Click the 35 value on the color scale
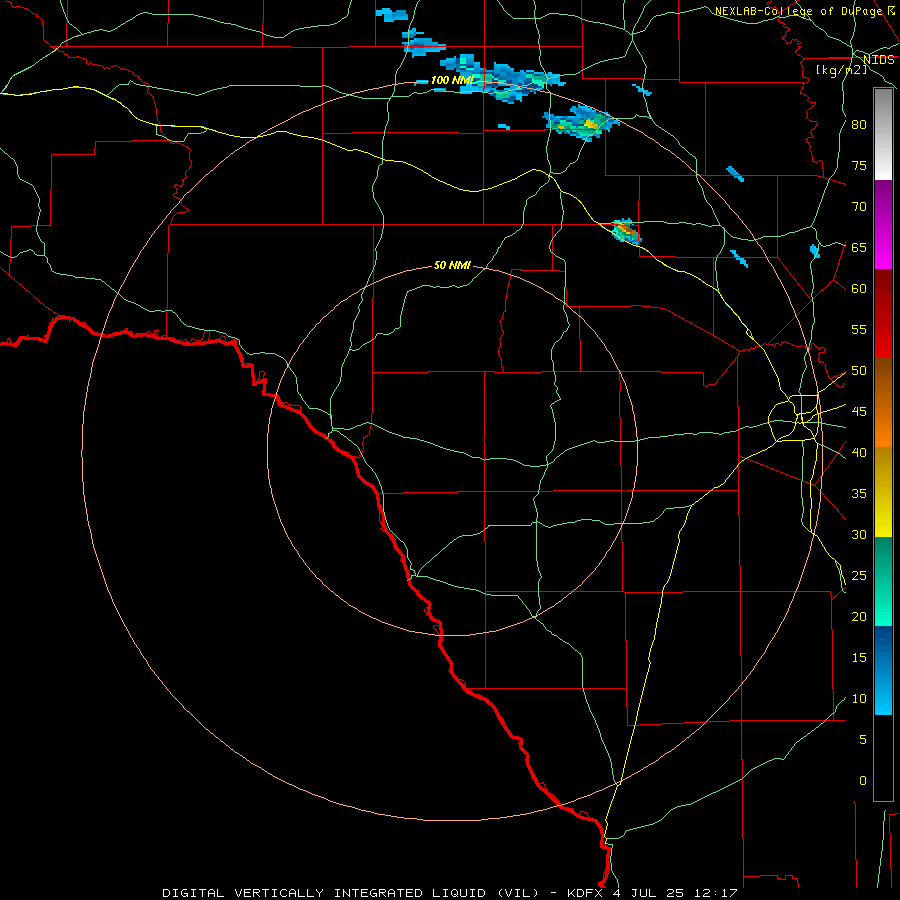Viewport: 900px width, 900px height. [x=859, y=494]
